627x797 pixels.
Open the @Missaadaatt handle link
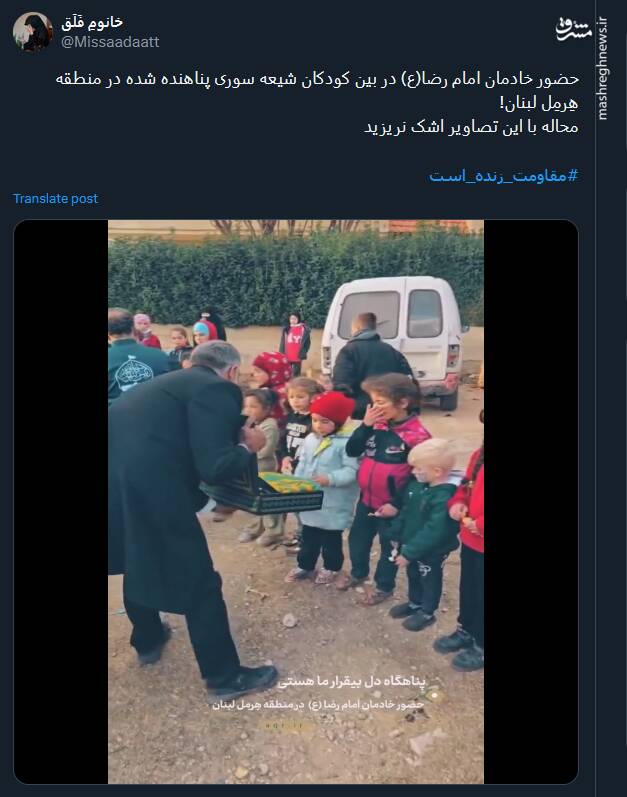(x=110, y=42)
